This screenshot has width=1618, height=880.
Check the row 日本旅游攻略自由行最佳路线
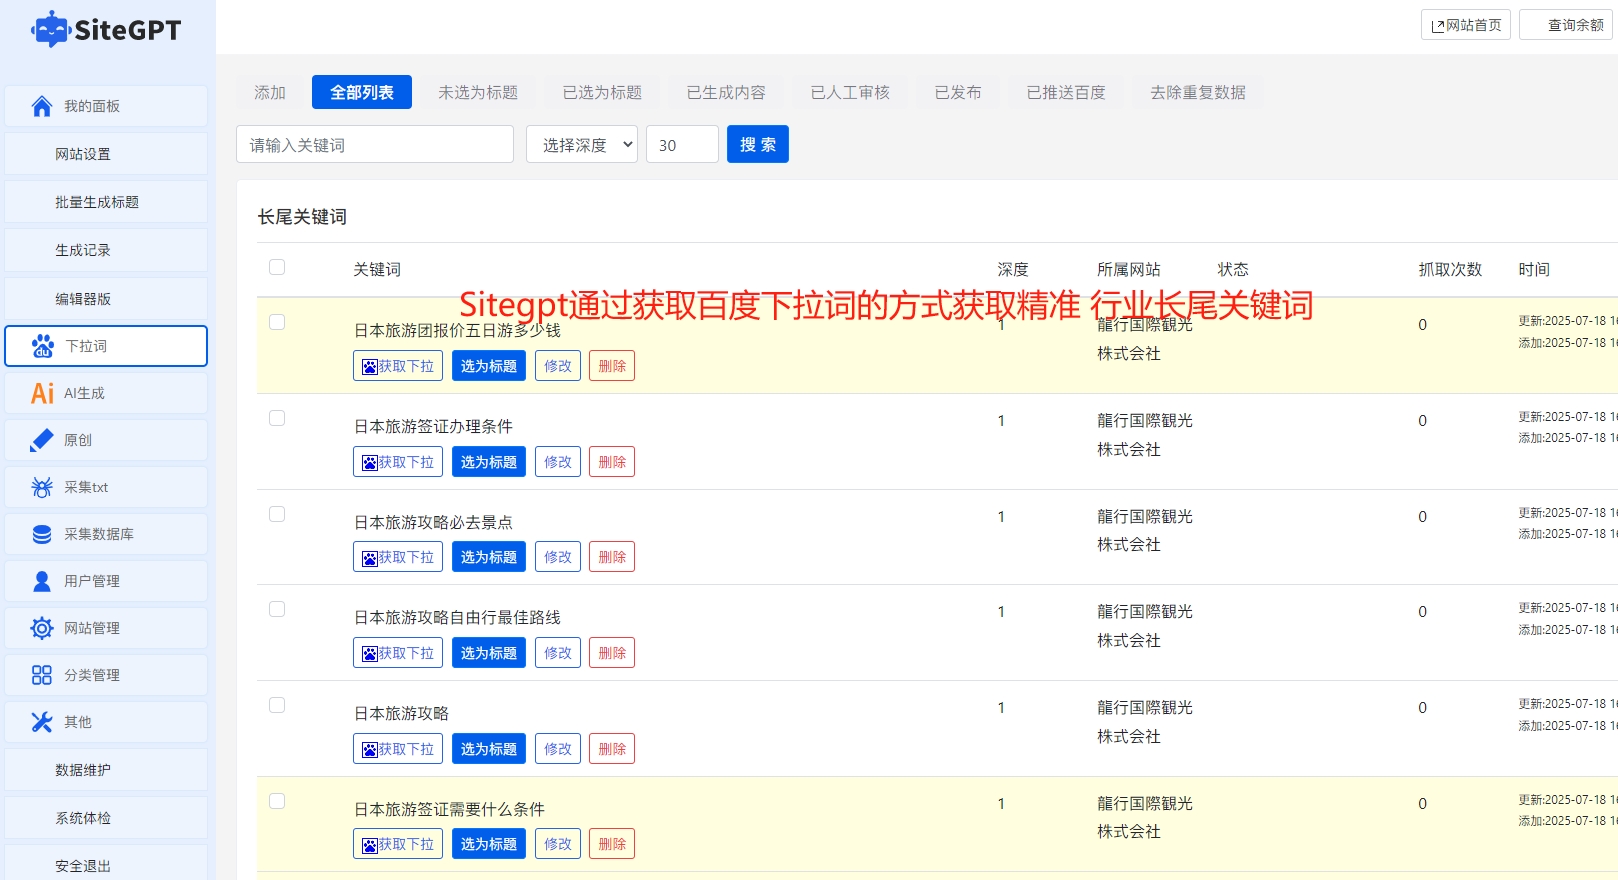(x=277, y=609)
